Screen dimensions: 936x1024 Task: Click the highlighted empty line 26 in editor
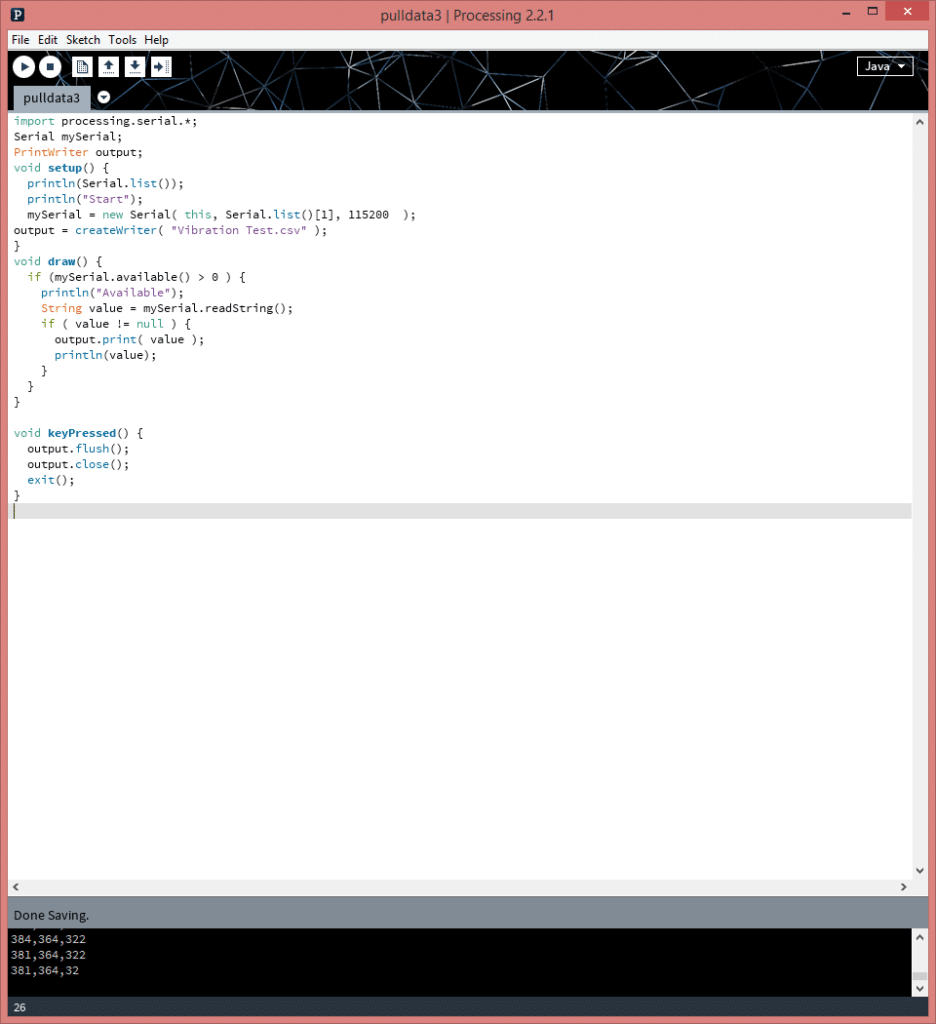[x=461, y=511]
